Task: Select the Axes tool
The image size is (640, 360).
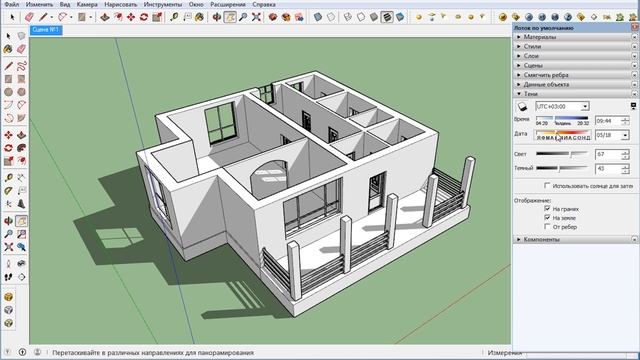Action: pyautogui.click(x=9, y=204)
